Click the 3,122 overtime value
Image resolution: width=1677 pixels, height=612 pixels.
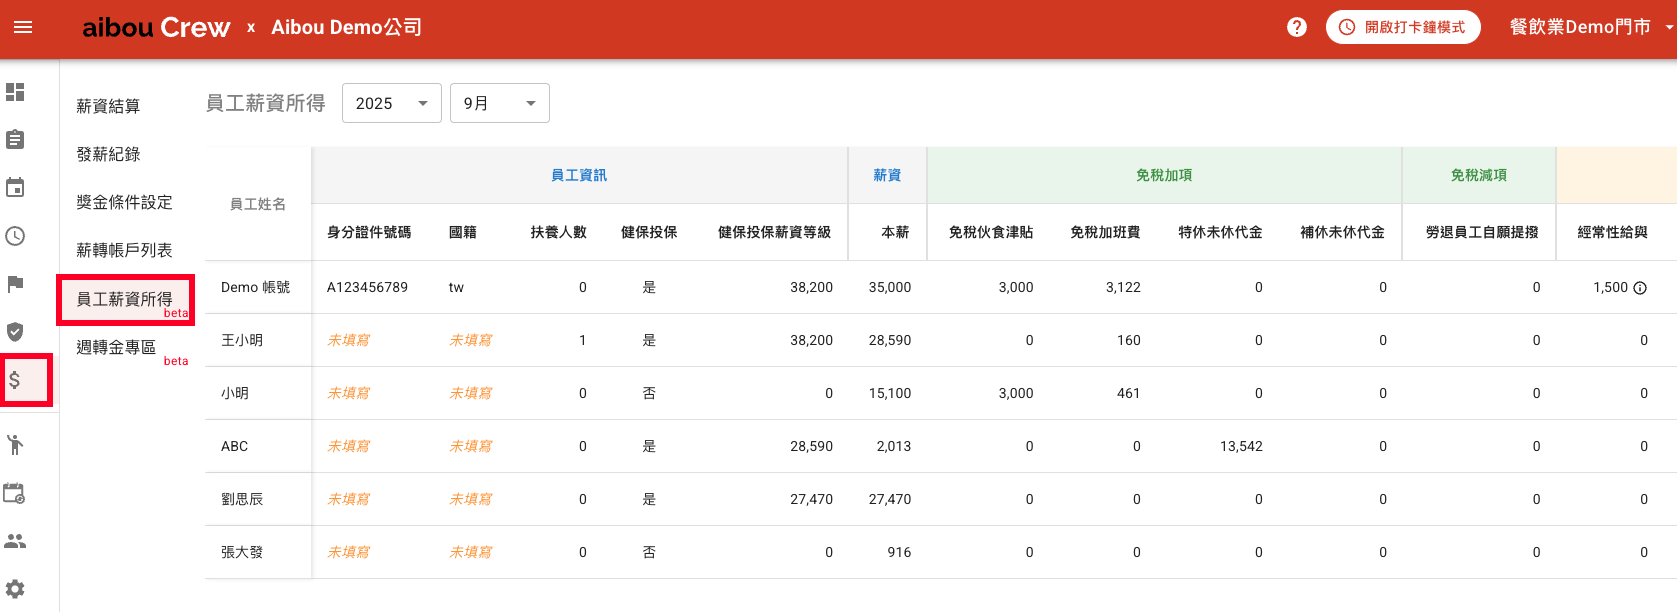click(1123, 287)
